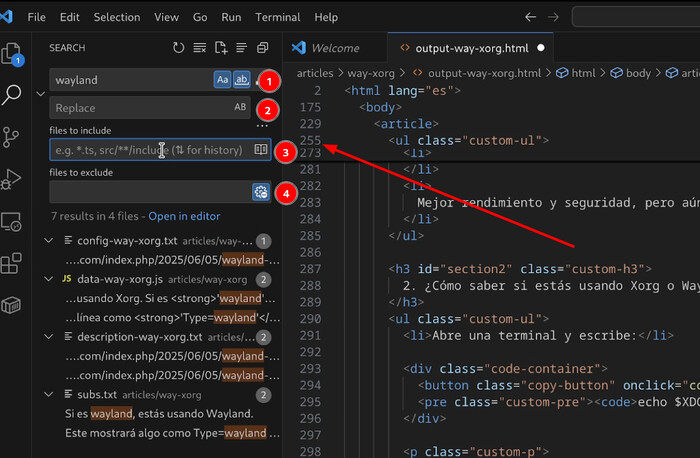Collapse the replace field chevron
700x458 pixels.
41,94
